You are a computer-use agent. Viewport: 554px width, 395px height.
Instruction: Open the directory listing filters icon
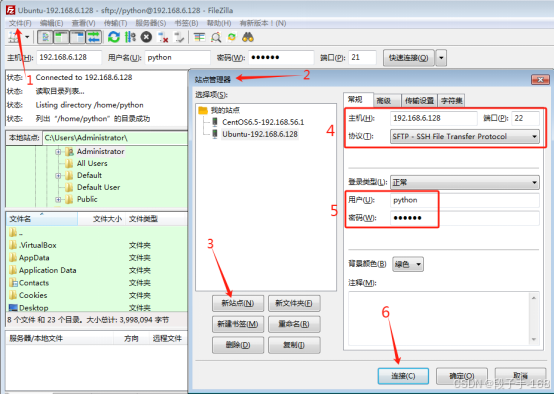pos(199,37)
